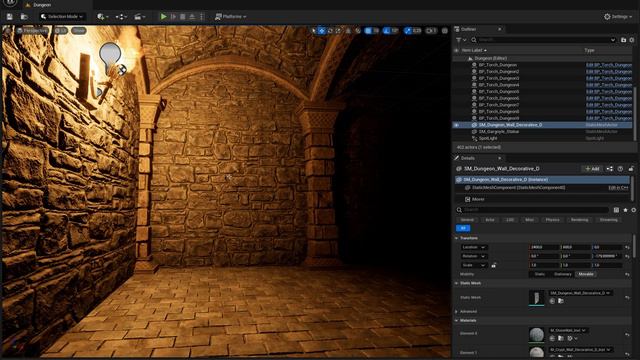Toggle the Scale lock icon
Viewport: 640px width, 360px height.
click(x=493, y=265)
